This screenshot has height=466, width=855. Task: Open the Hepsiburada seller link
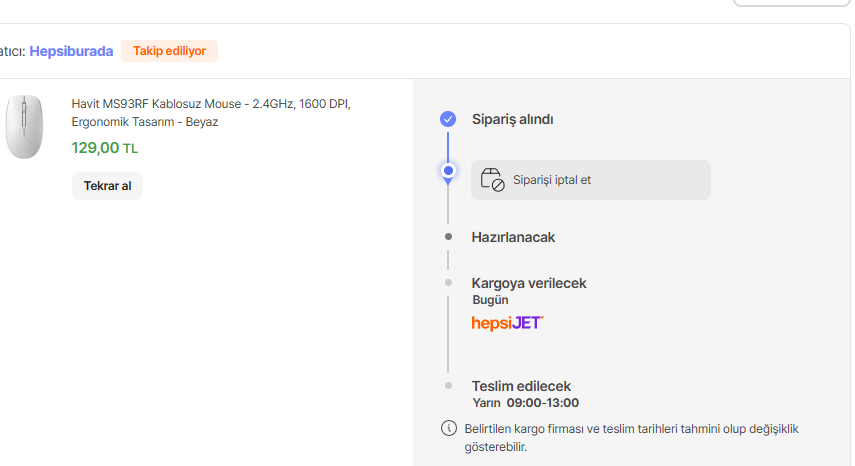point(71,51)
